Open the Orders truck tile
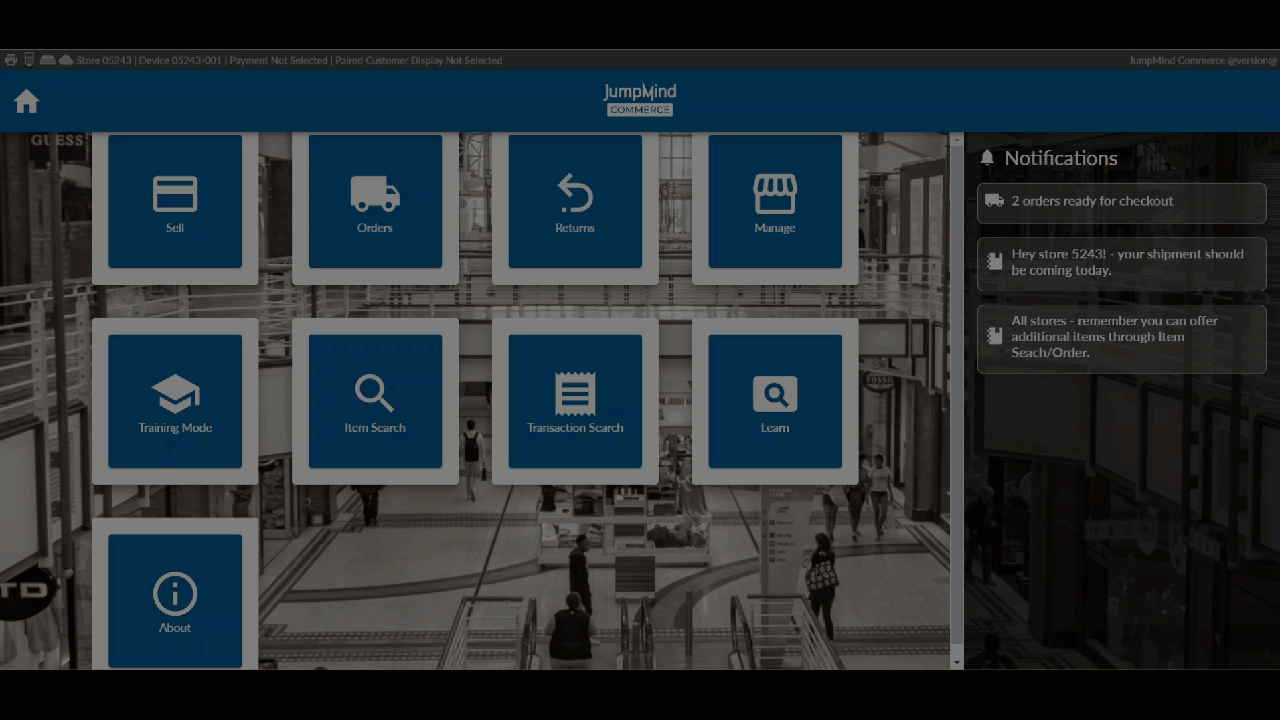 pyautogui.click(x=375, y=202)
